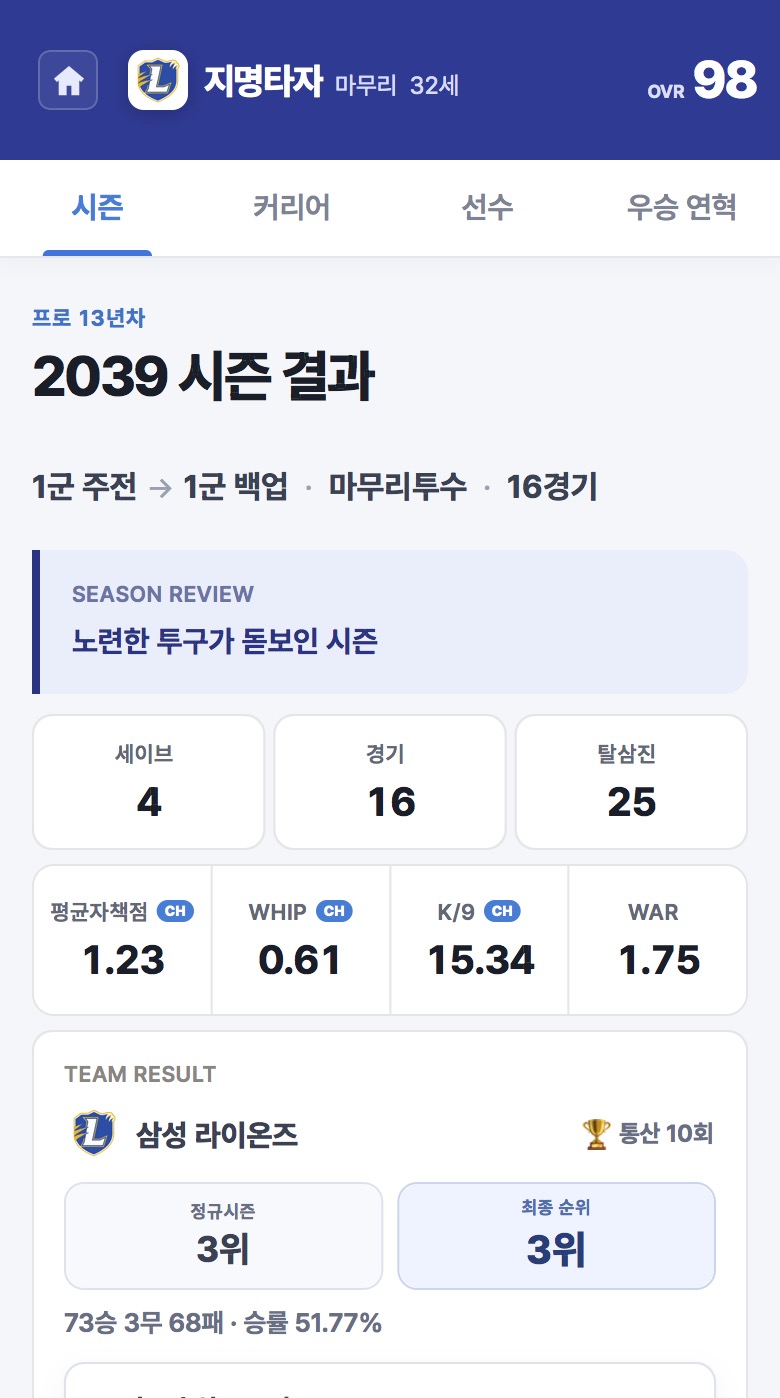This screenshot has width=780, height=1398.
Task: Tap the team logo in the header
Action: (158, 80)
